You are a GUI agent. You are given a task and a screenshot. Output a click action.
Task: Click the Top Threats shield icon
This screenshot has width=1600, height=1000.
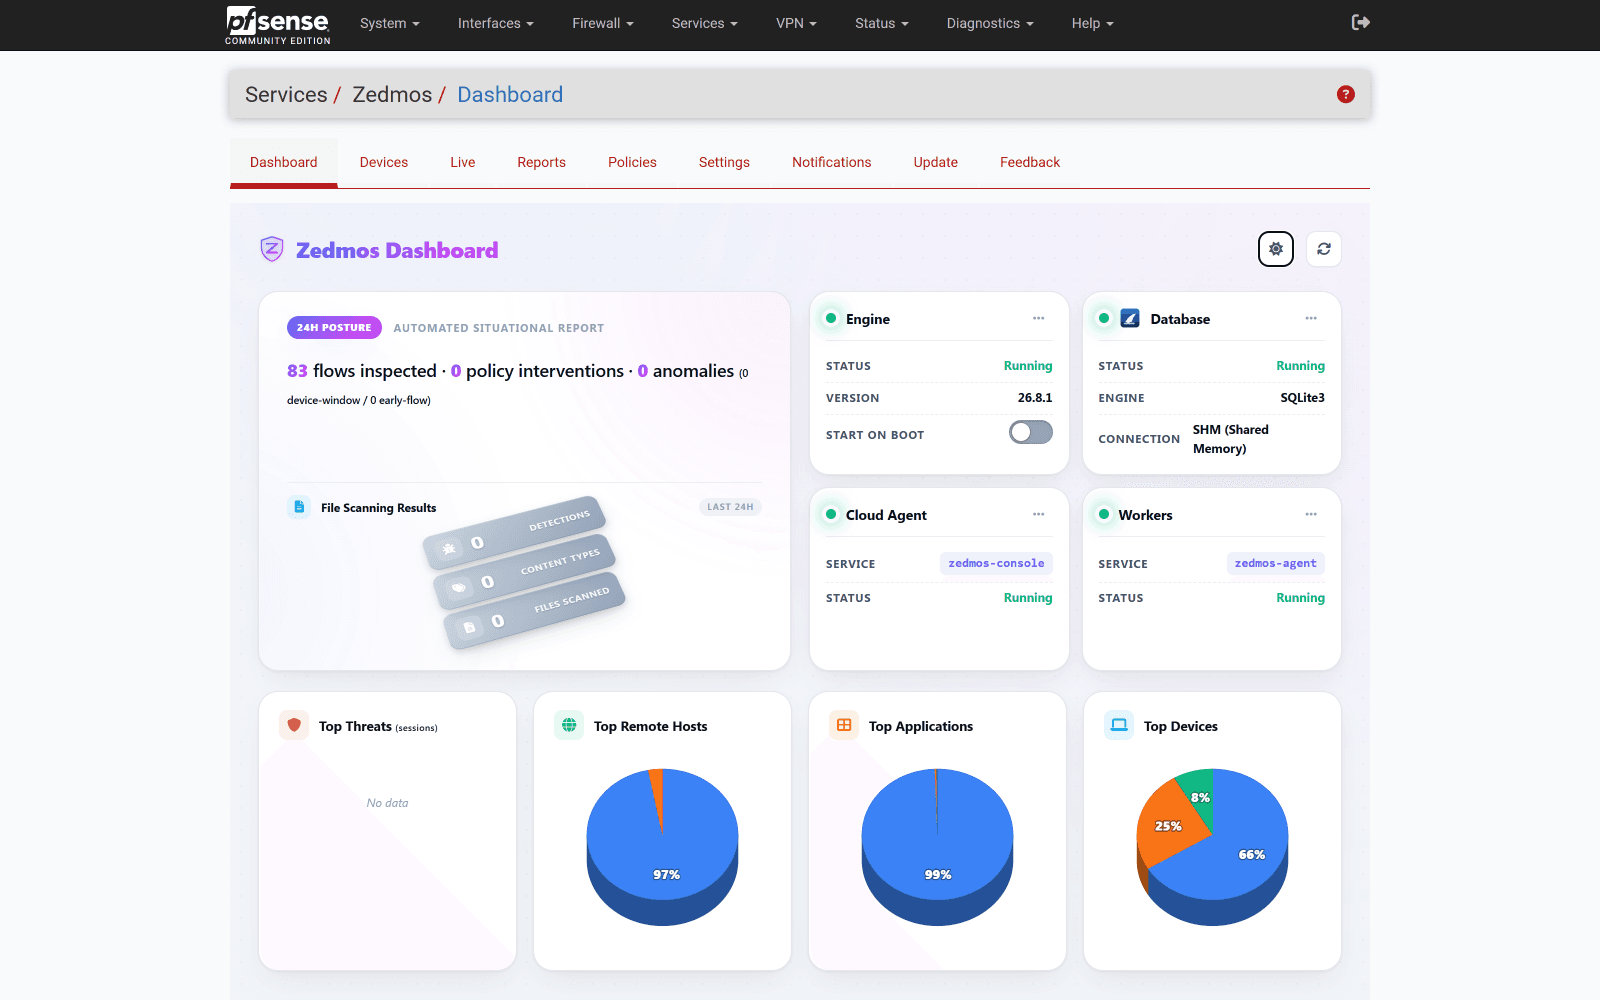tap(294, 725)
